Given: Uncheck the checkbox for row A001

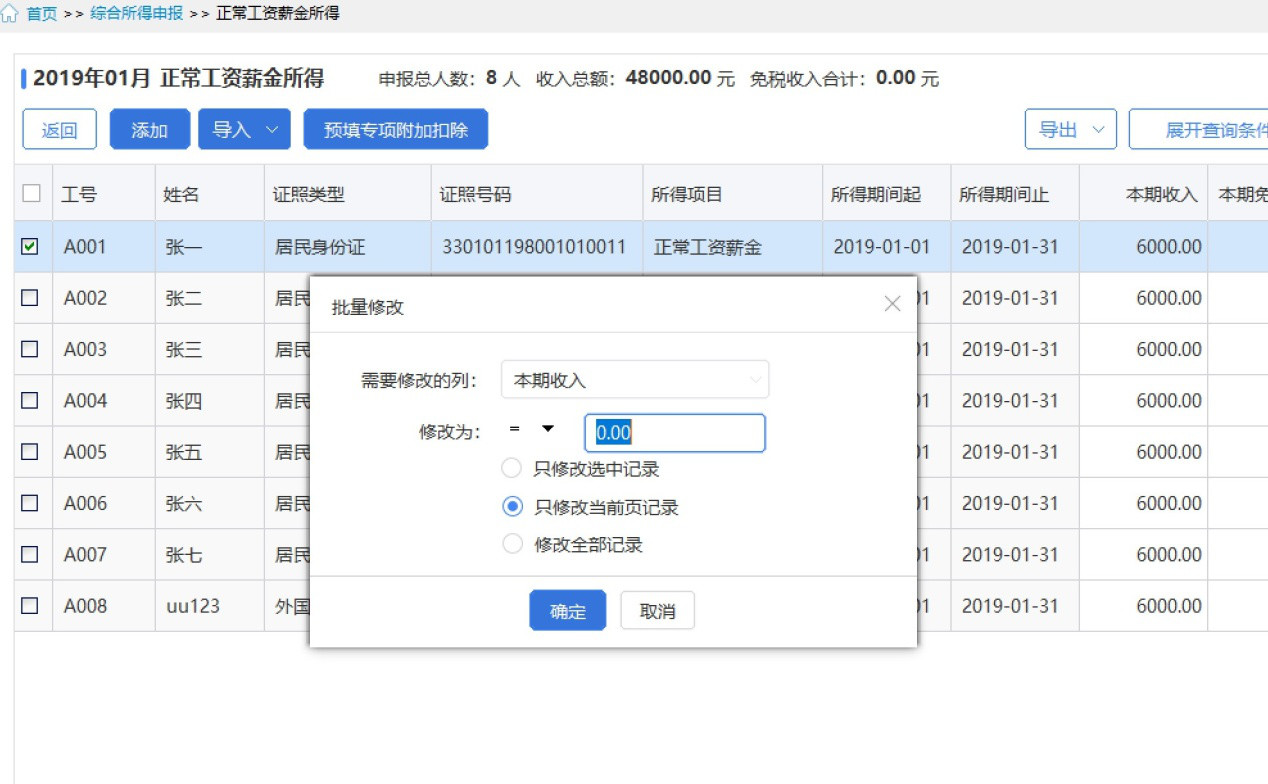Looking at the screenshot, I should coord(30,246).
